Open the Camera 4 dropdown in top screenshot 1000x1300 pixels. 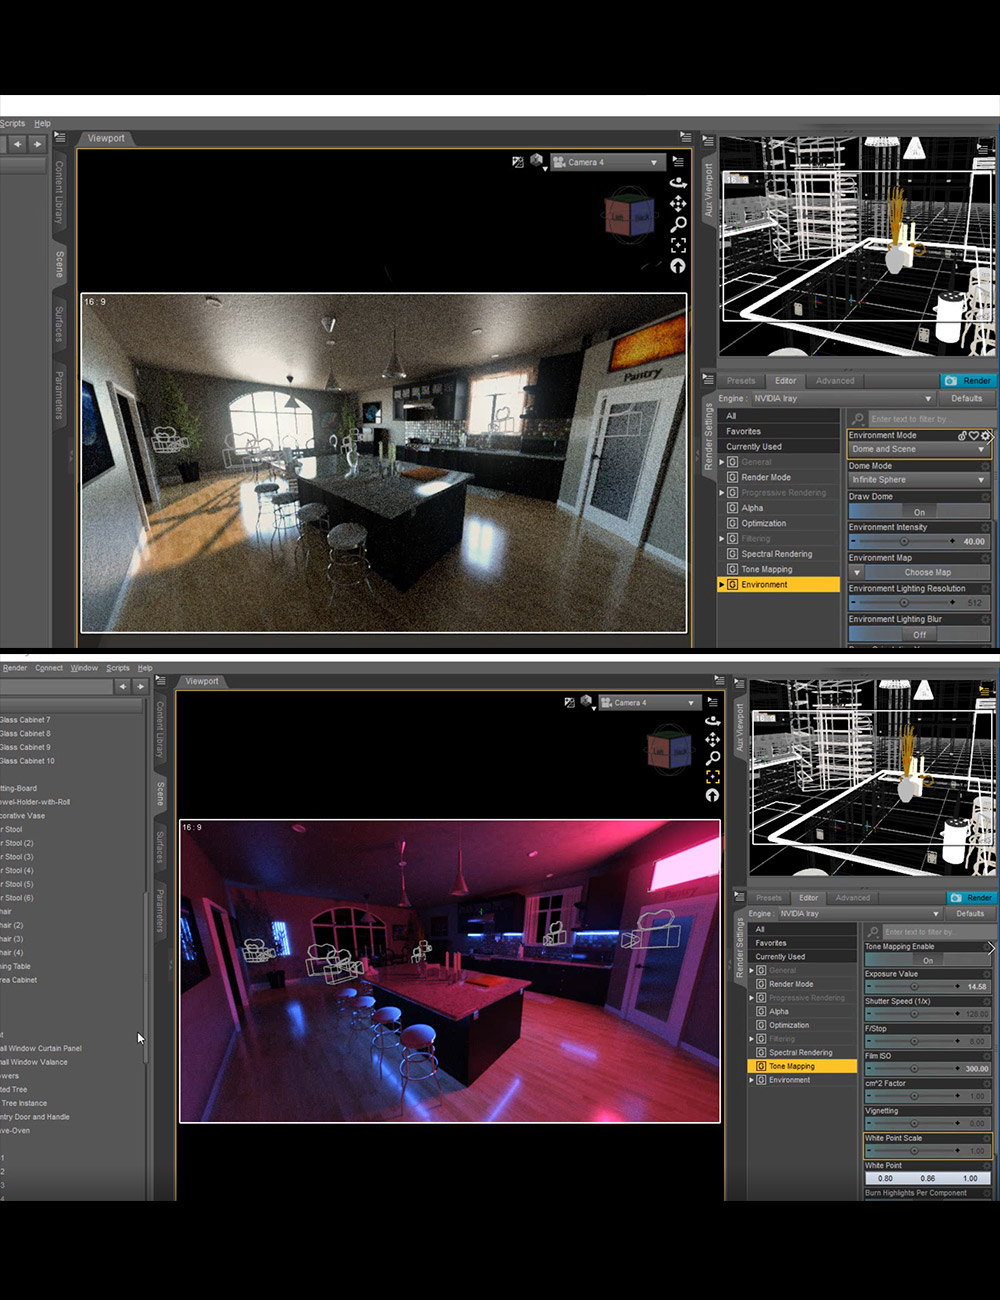(606, 162)
